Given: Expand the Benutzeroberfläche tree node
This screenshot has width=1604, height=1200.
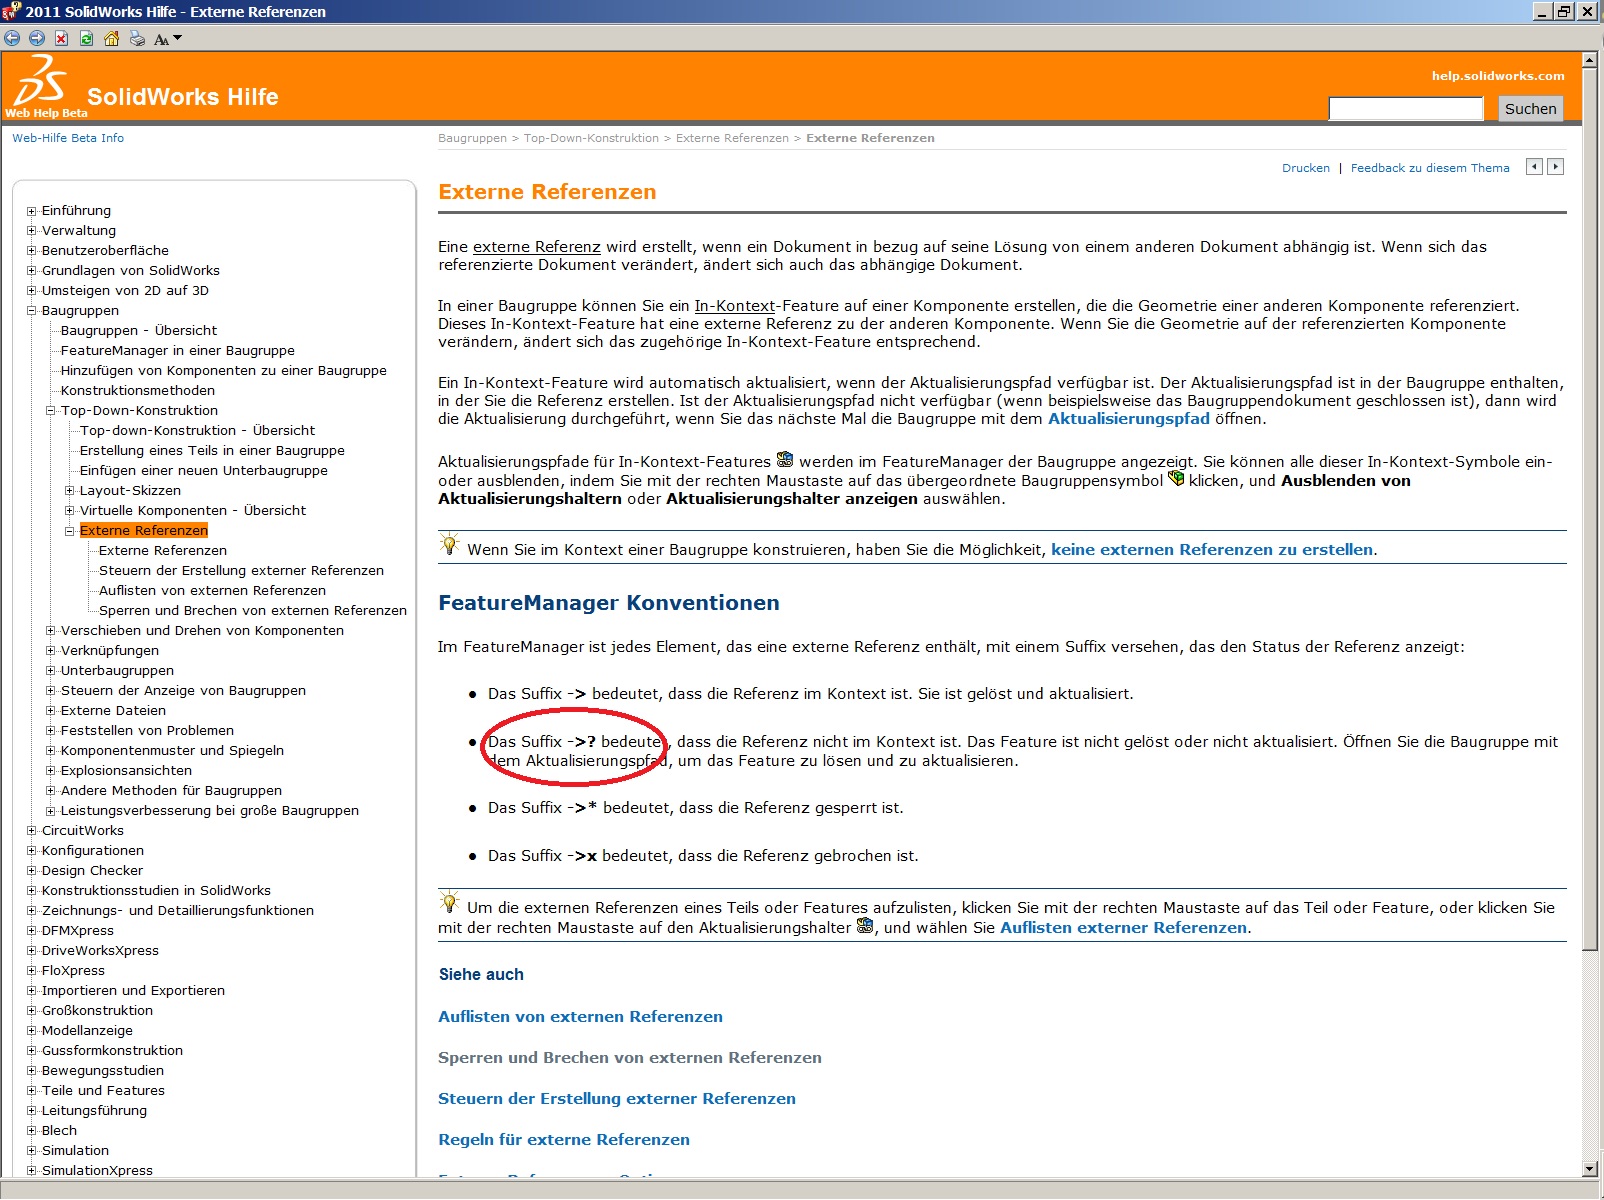Looking at the screenshot, I should (32, 251).
